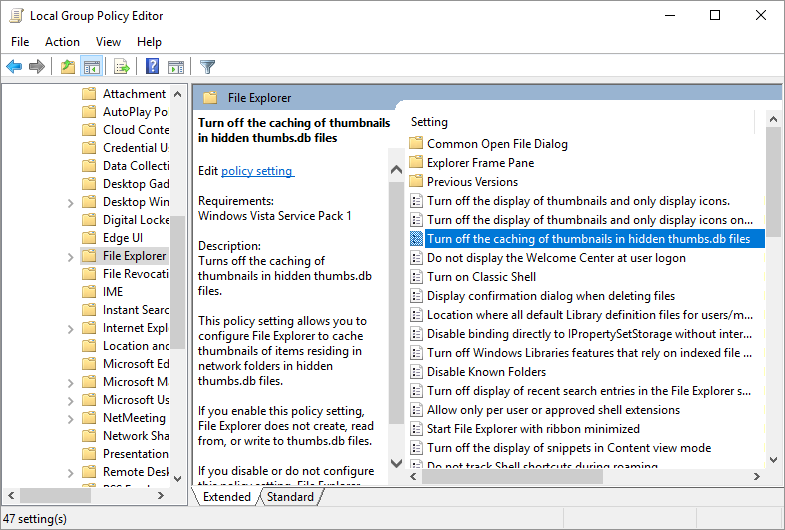The height and width of the screenshot is (530, 785).
Task: Click policy icon beside Disable Known Folders
Action: pos(416,372)
